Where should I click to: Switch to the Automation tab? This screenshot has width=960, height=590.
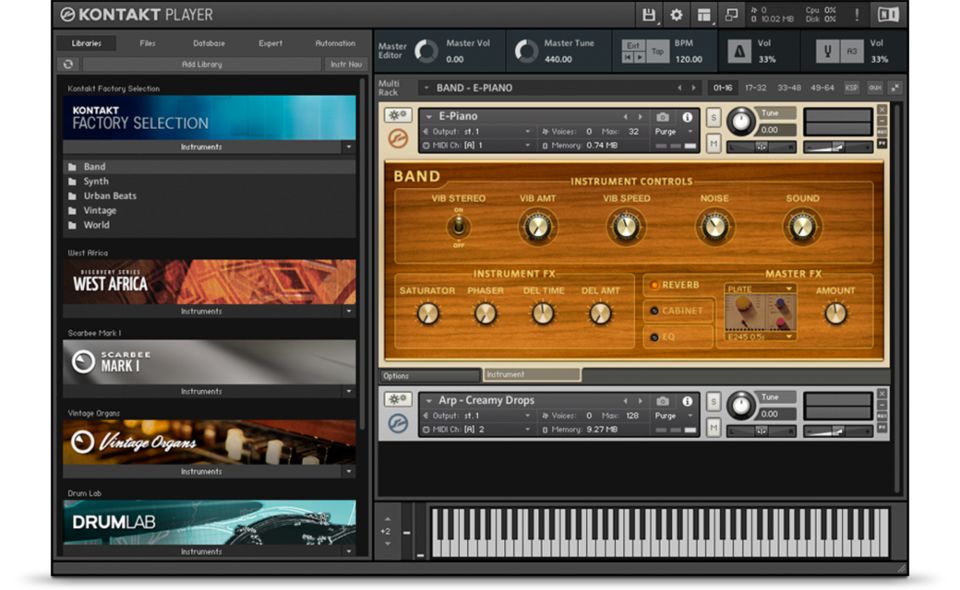coord(335,43)
